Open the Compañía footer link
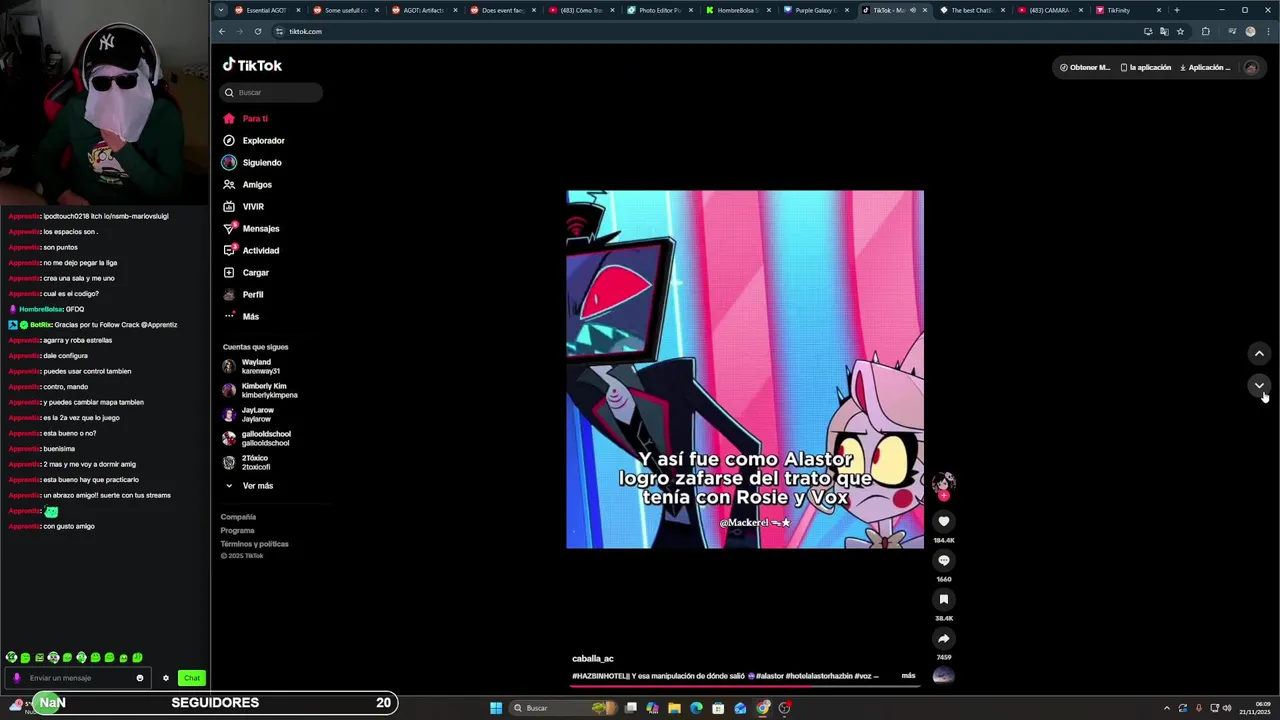 click(x=238, y=517)
